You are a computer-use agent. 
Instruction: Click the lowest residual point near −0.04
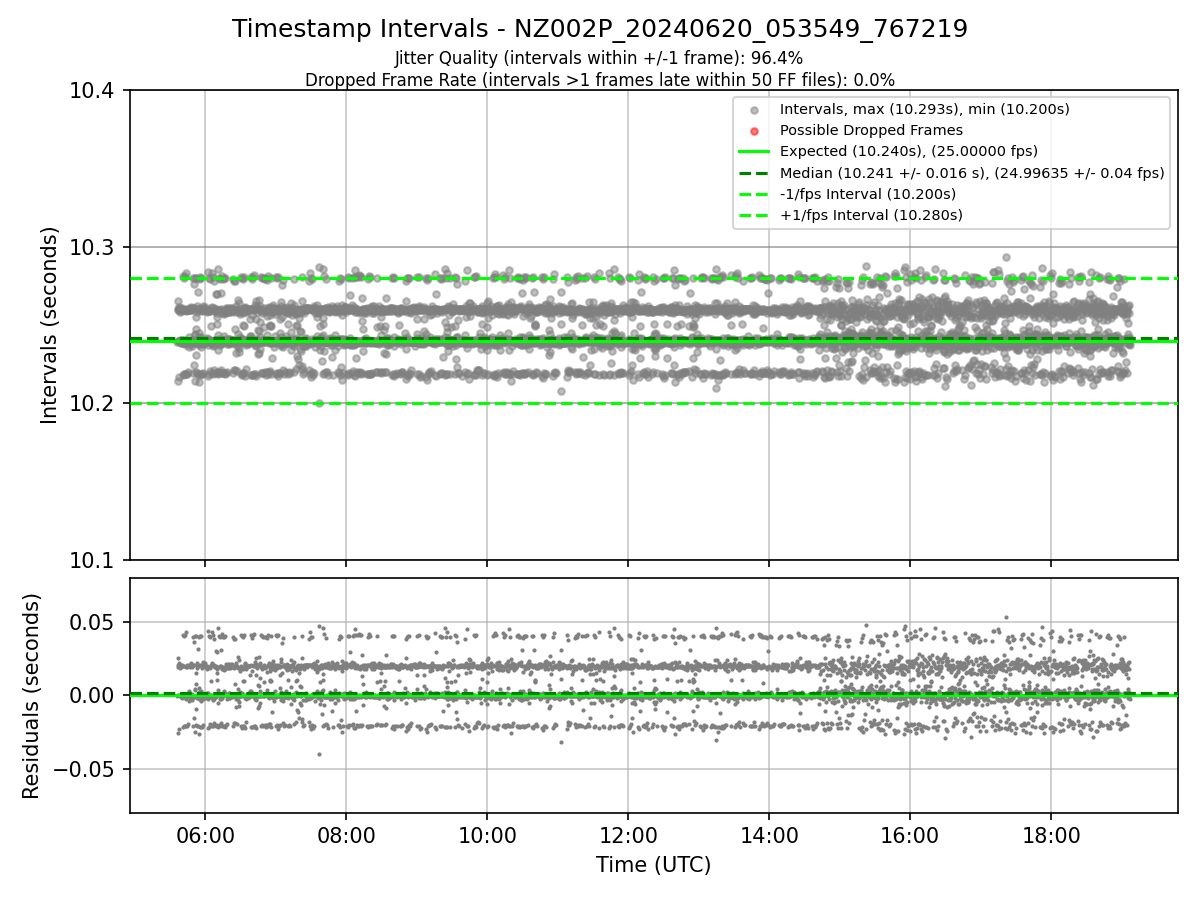(319, 754)
